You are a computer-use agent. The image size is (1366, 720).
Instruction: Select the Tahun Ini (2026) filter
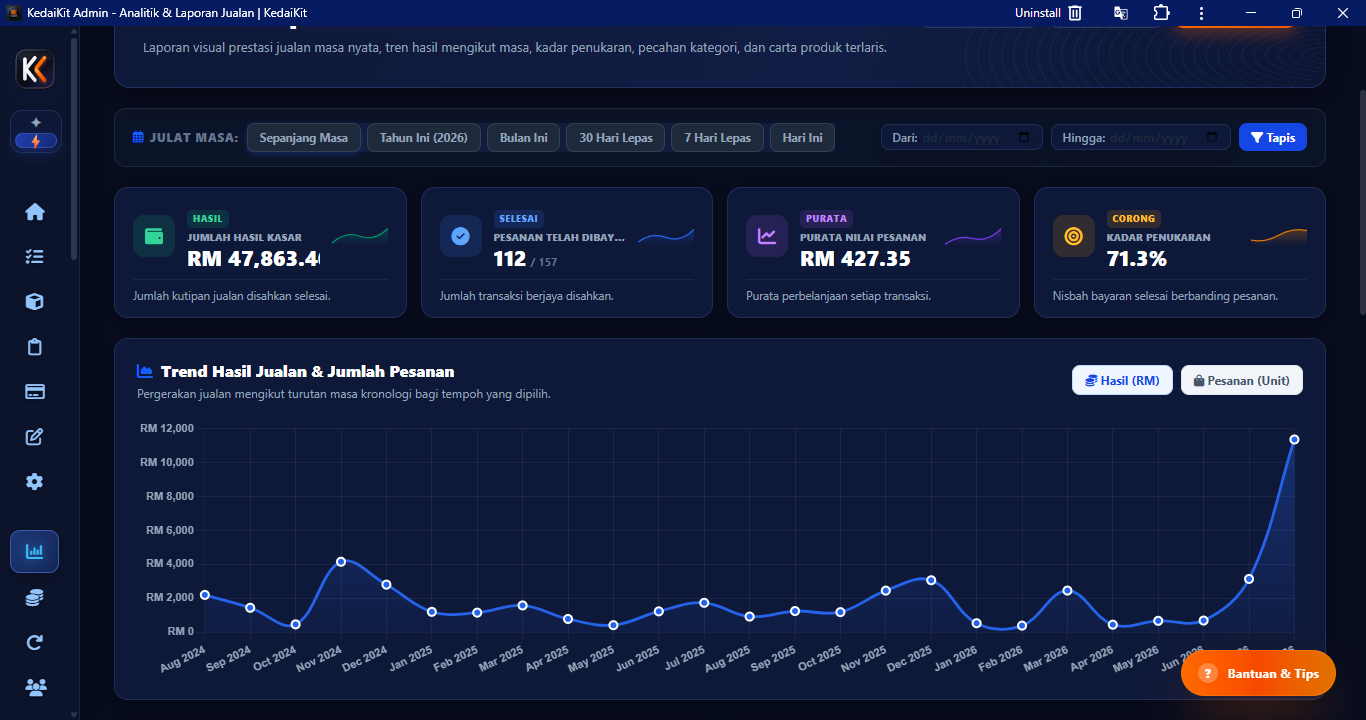[x=424, y=138]
